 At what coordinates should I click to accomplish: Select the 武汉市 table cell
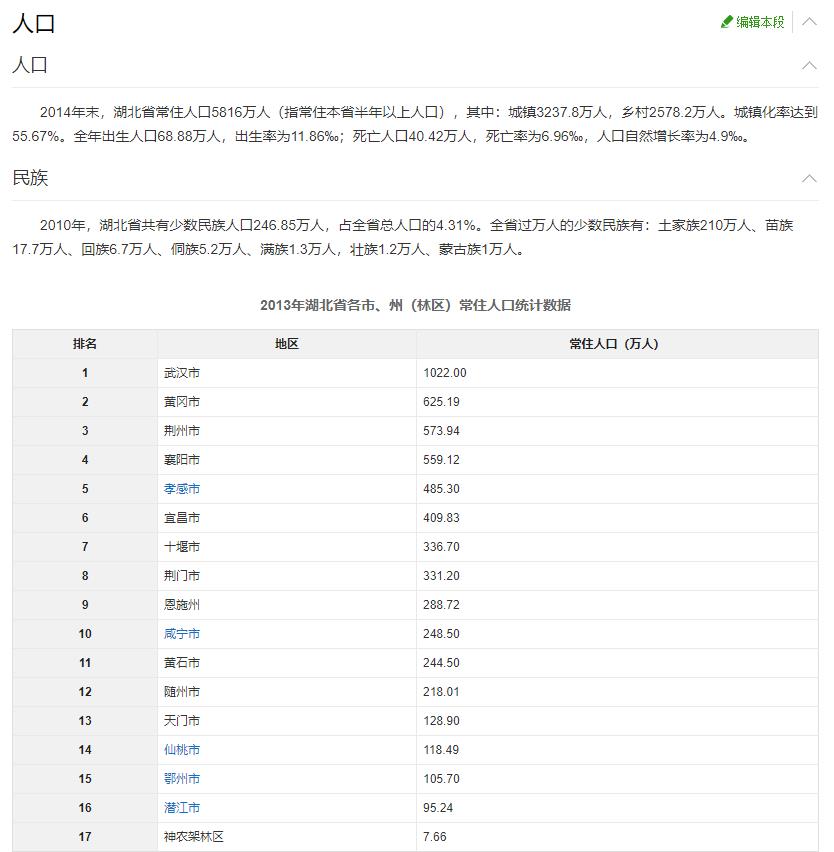click(287, 373)
